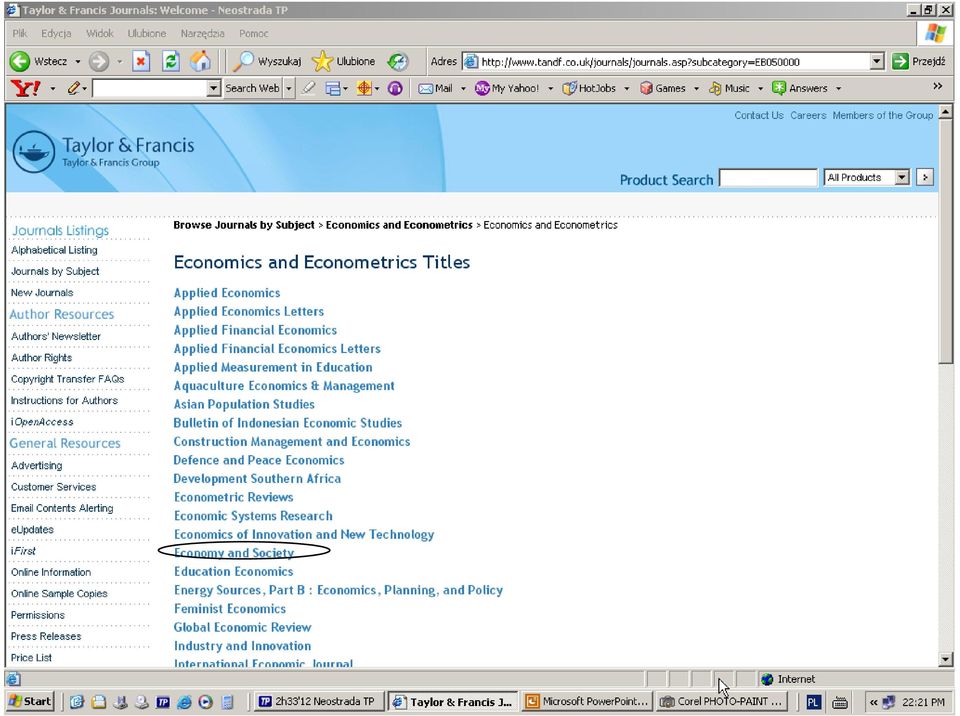Click the Przejdź go button
Viewport: 960px width, 716px height.
point(919,61)
